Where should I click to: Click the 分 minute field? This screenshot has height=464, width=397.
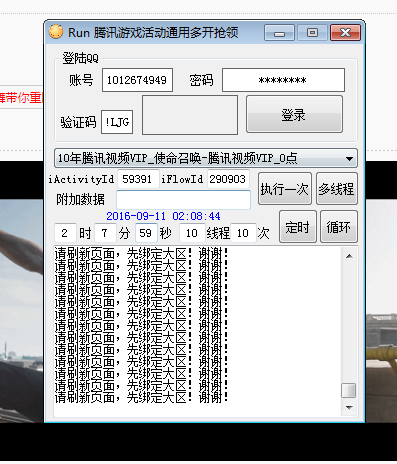[x=105, y=233]
